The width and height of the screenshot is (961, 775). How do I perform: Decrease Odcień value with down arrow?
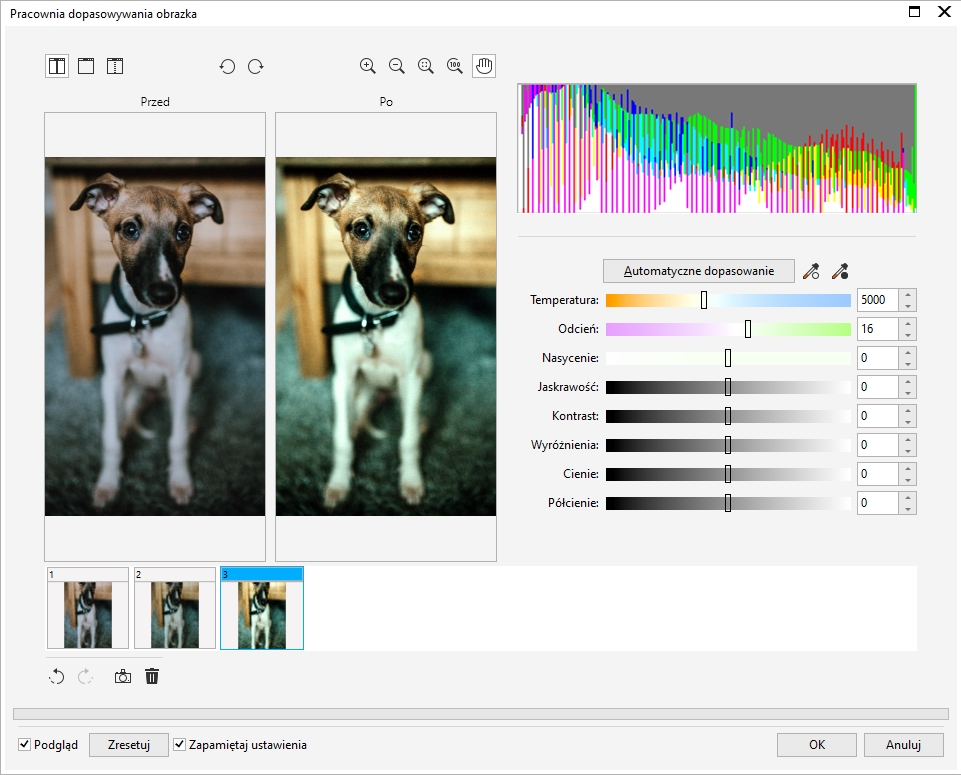[907, 335]
